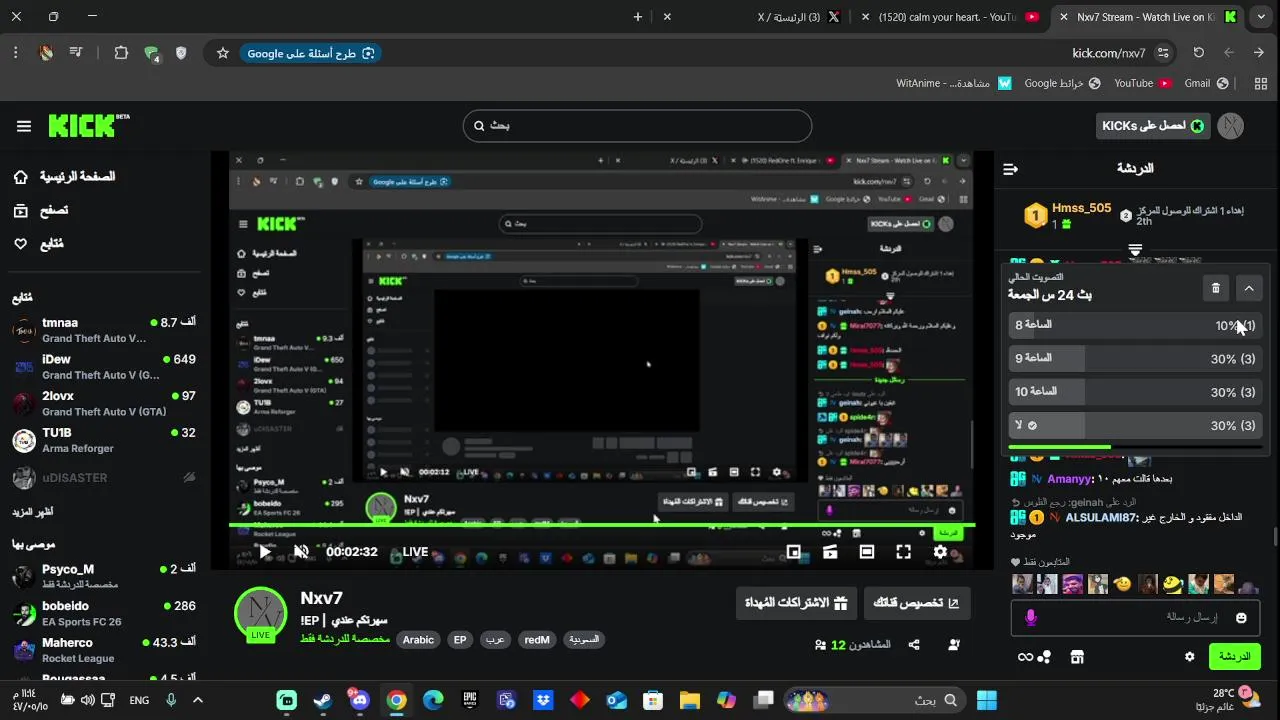Click Gifted subscriptions button
This screenshot has height=720, width=1280.
(796, 603)
